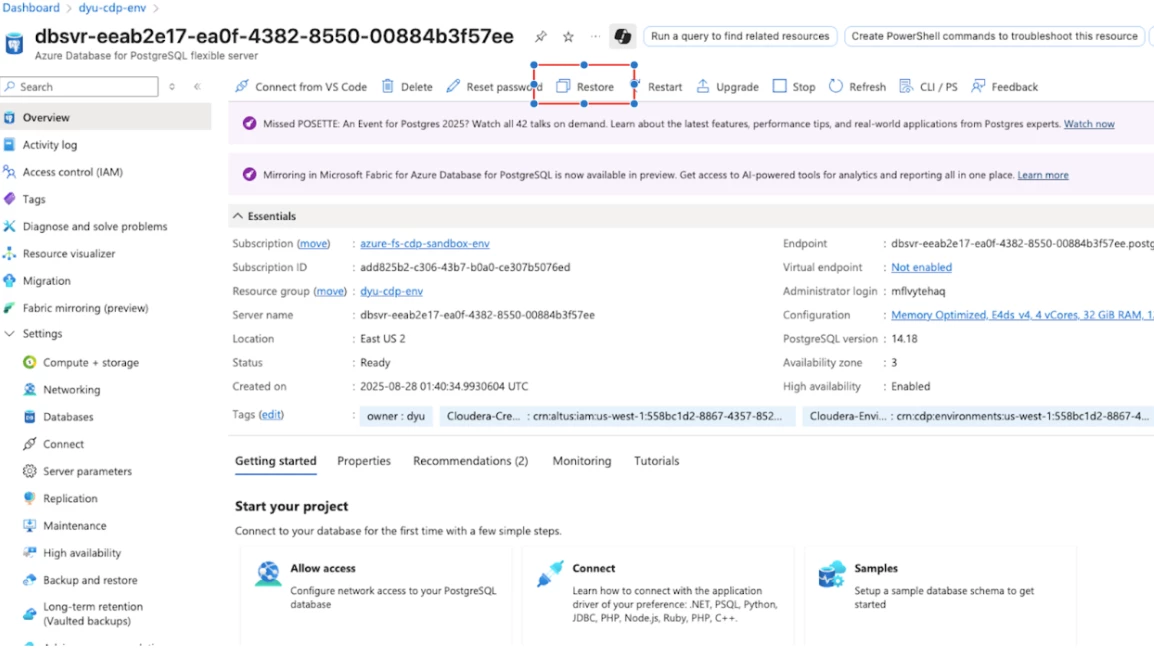Click dyu-cdp-env breadcrumb link

coord(112,8)
